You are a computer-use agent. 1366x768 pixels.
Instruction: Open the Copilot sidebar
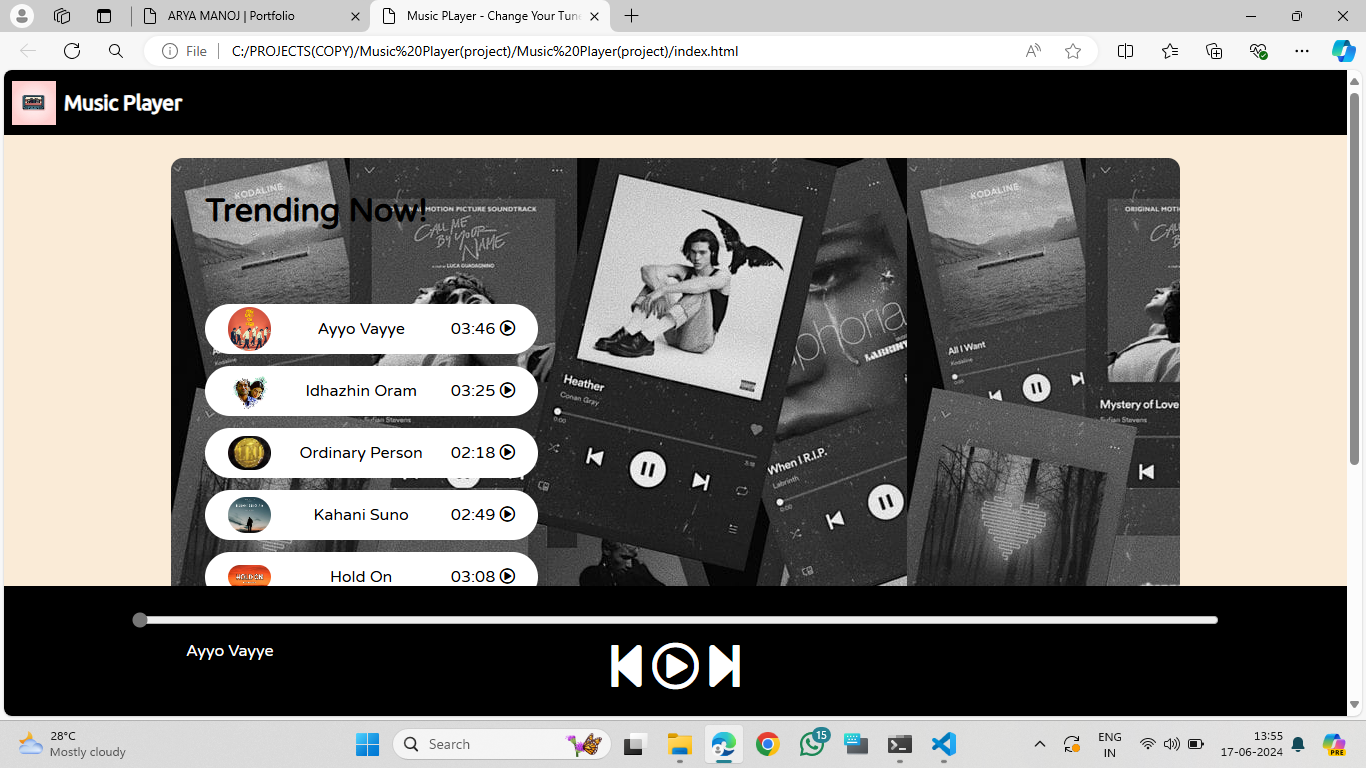1343,51
